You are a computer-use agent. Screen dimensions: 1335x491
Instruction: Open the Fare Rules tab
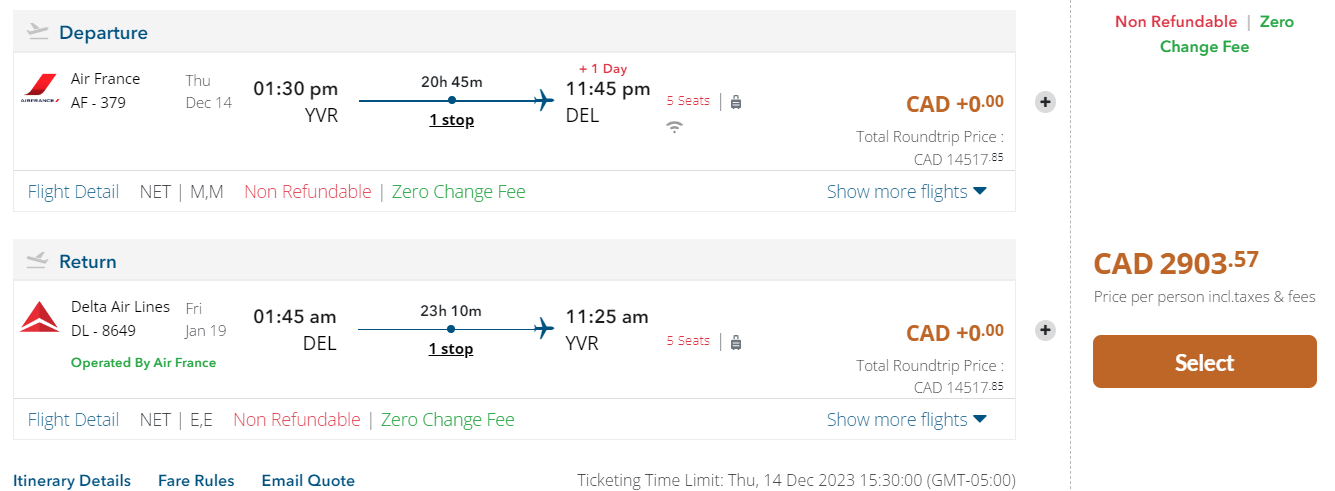click(196, 481)
